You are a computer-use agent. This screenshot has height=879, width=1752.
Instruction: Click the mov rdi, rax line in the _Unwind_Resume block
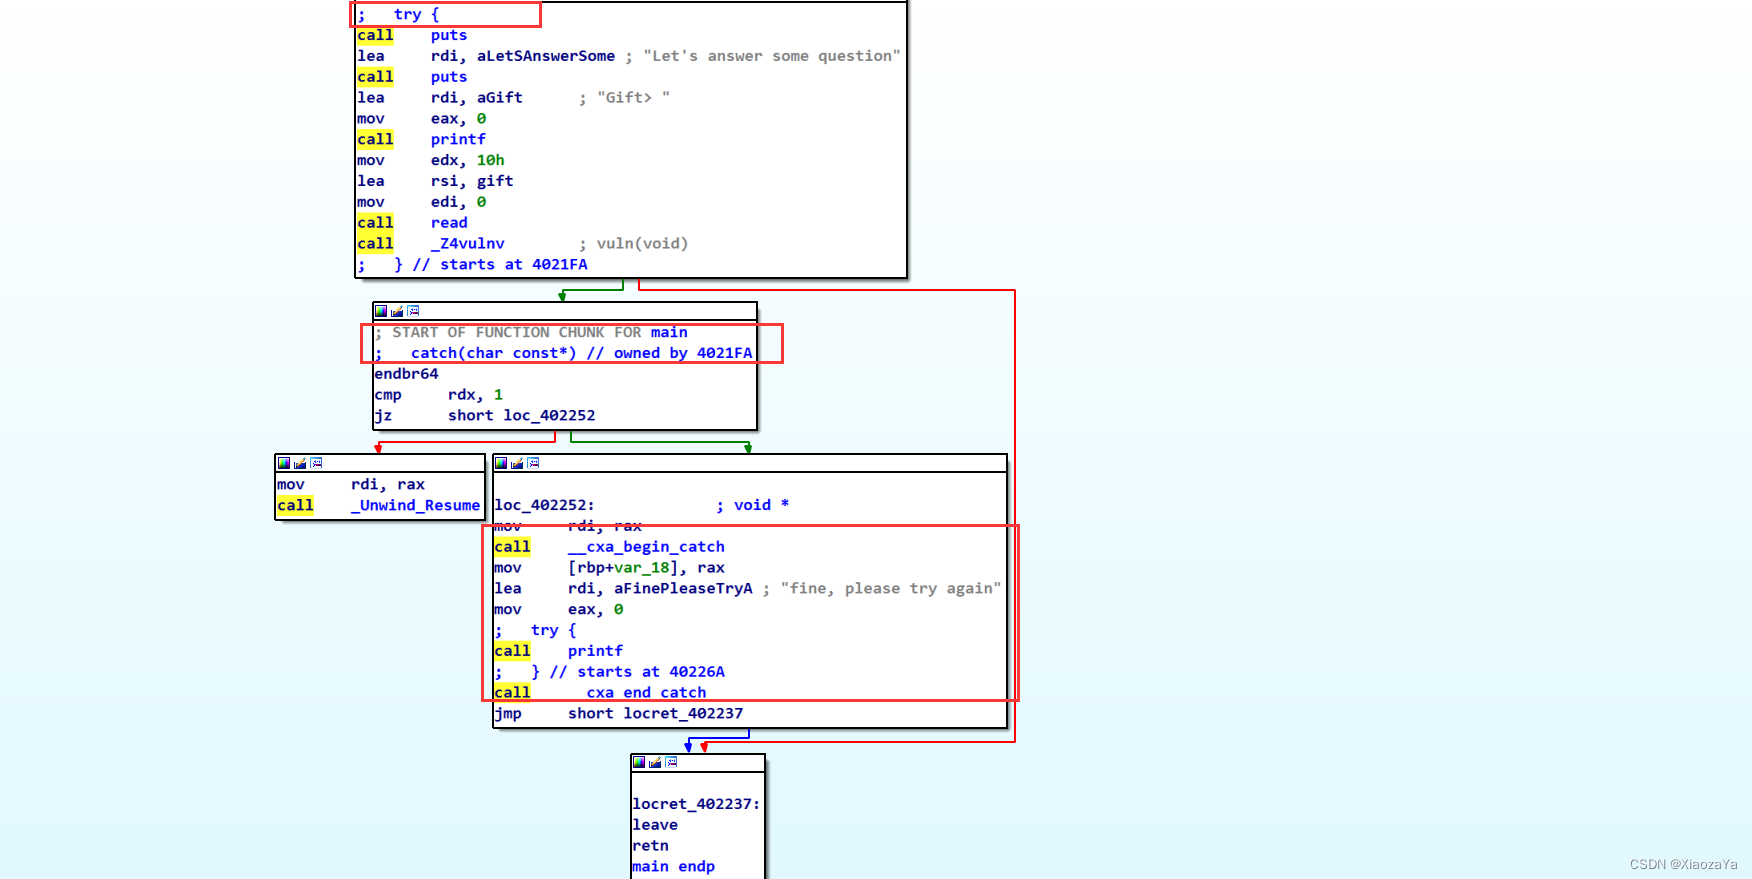[351, 485]
